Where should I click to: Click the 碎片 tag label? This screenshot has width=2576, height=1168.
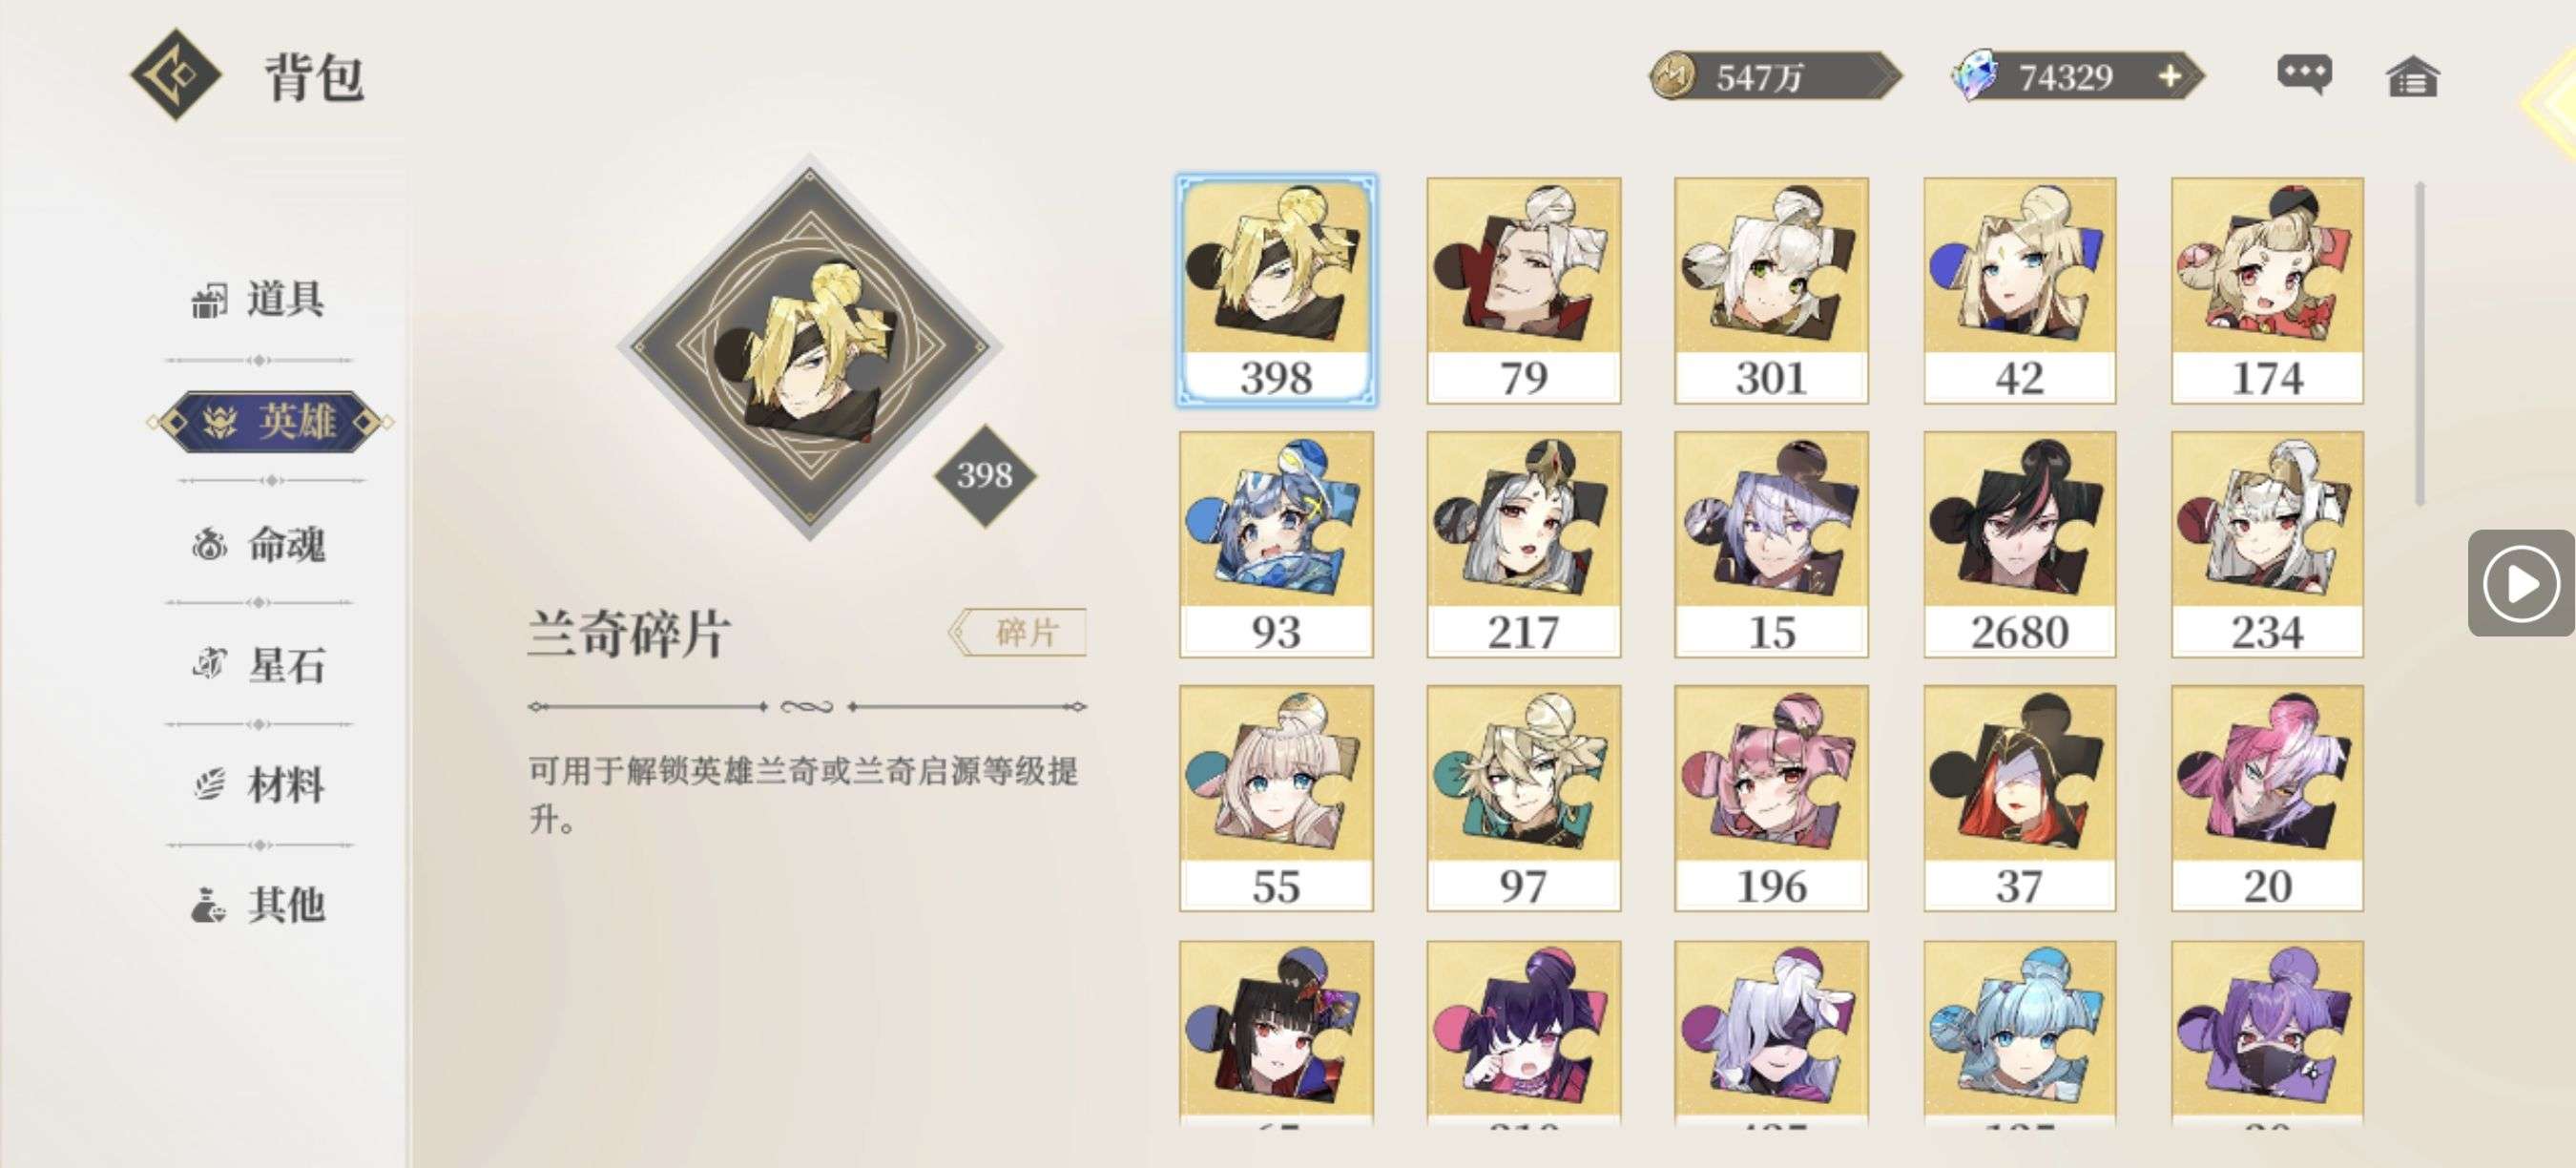click(x=1018, y=632)
